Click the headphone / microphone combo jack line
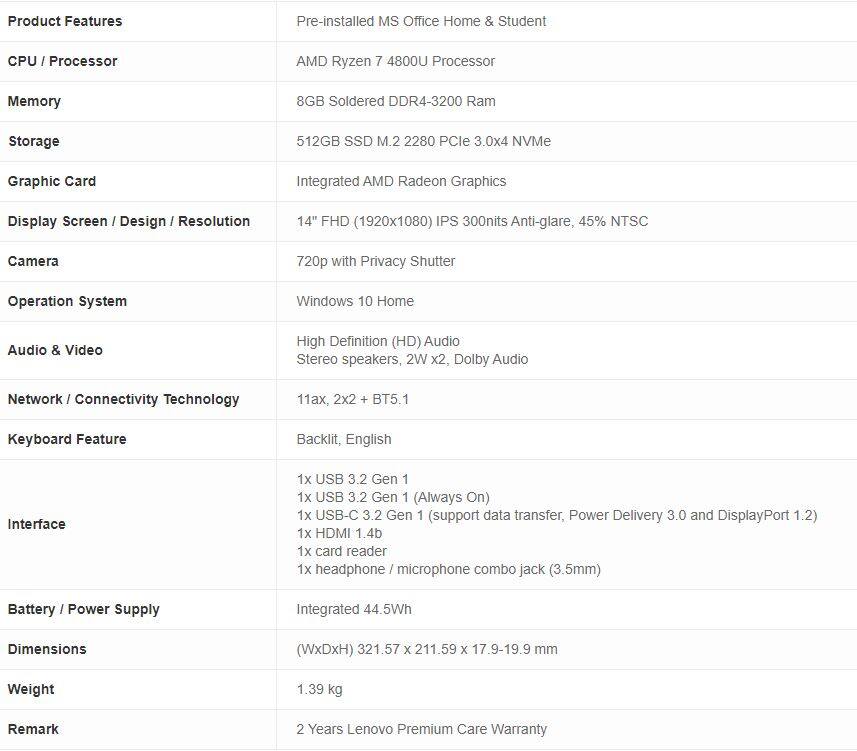 pyautogui.click(x=448, y=569)
